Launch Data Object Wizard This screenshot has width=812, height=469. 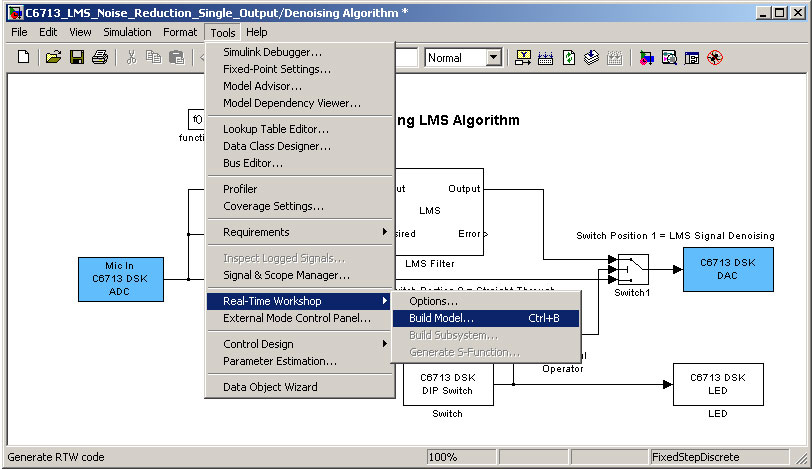coord(300,387)
